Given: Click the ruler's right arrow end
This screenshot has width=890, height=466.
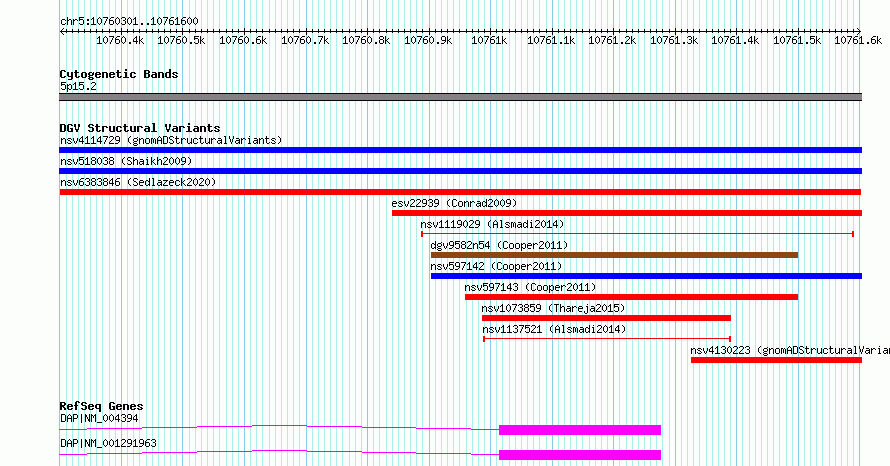Looking at the screenshot, I should tap(858, 32).
